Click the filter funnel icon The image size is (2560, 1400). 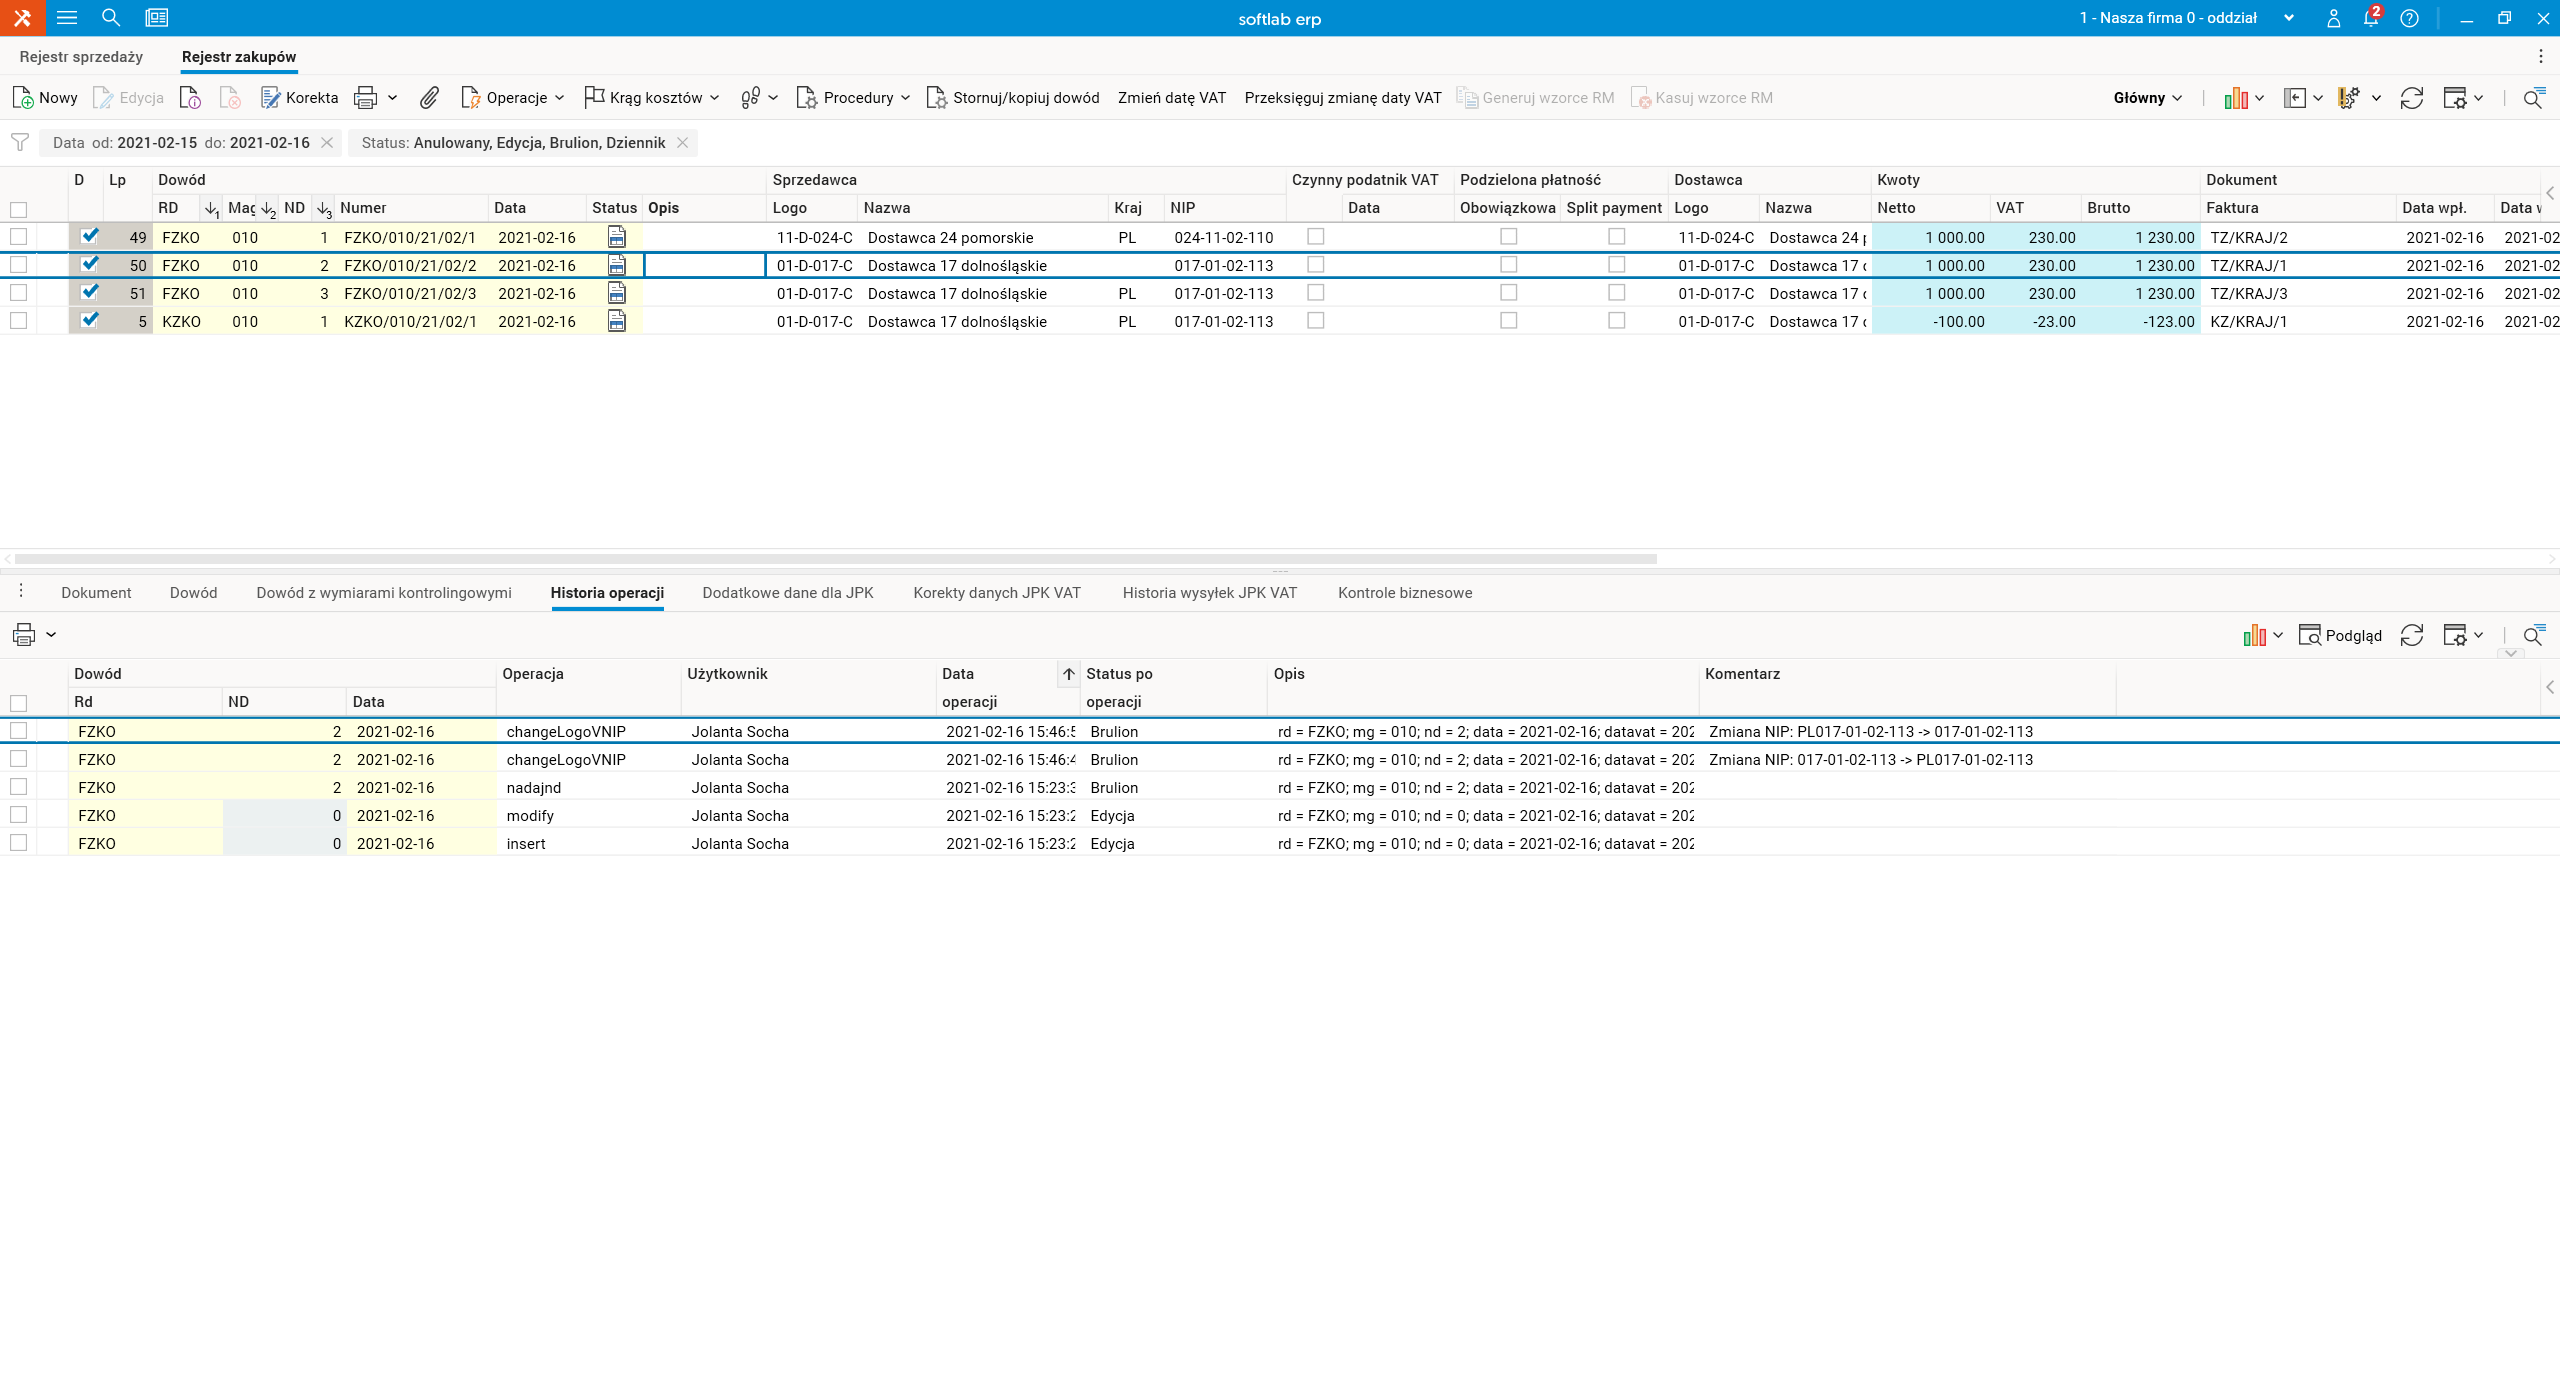coord(20,142)
